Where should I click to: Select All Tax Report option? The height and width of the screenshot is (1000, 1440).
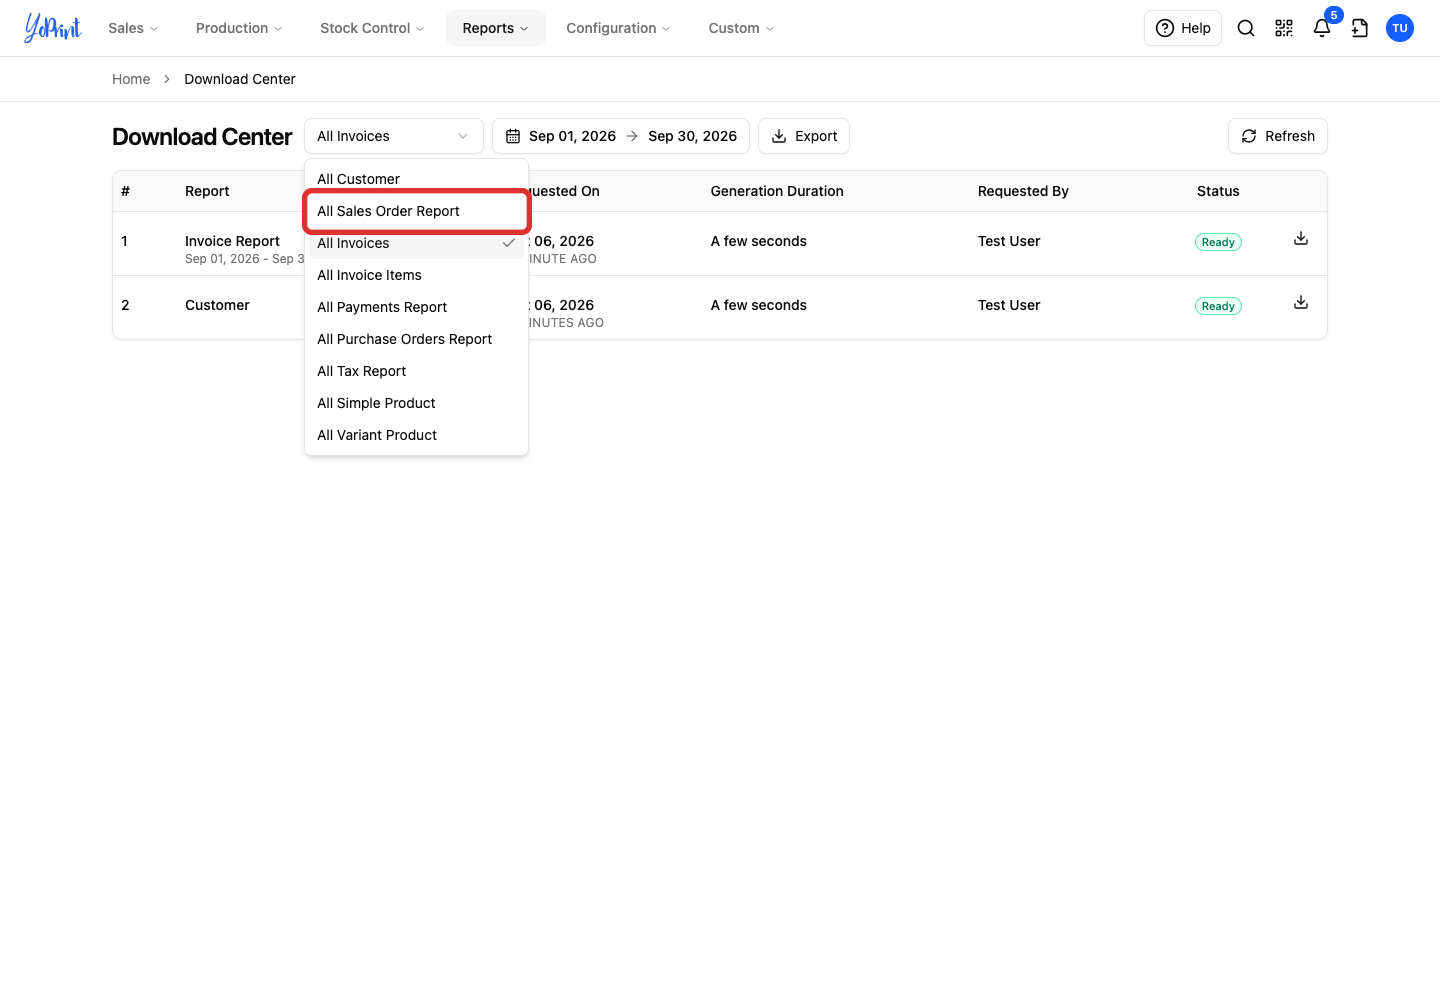coord(416,371)
